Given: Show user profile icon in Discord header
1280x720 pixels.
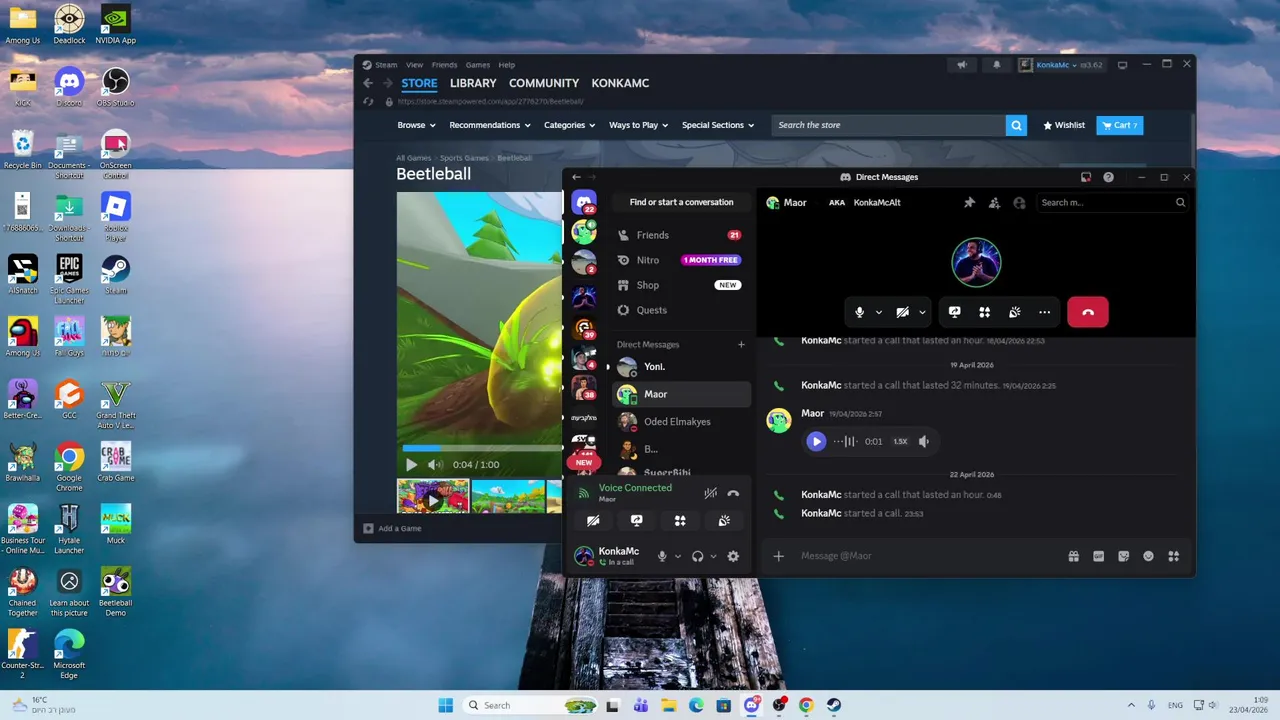Looking at the screenshot, I should [x=1019, y=202].
